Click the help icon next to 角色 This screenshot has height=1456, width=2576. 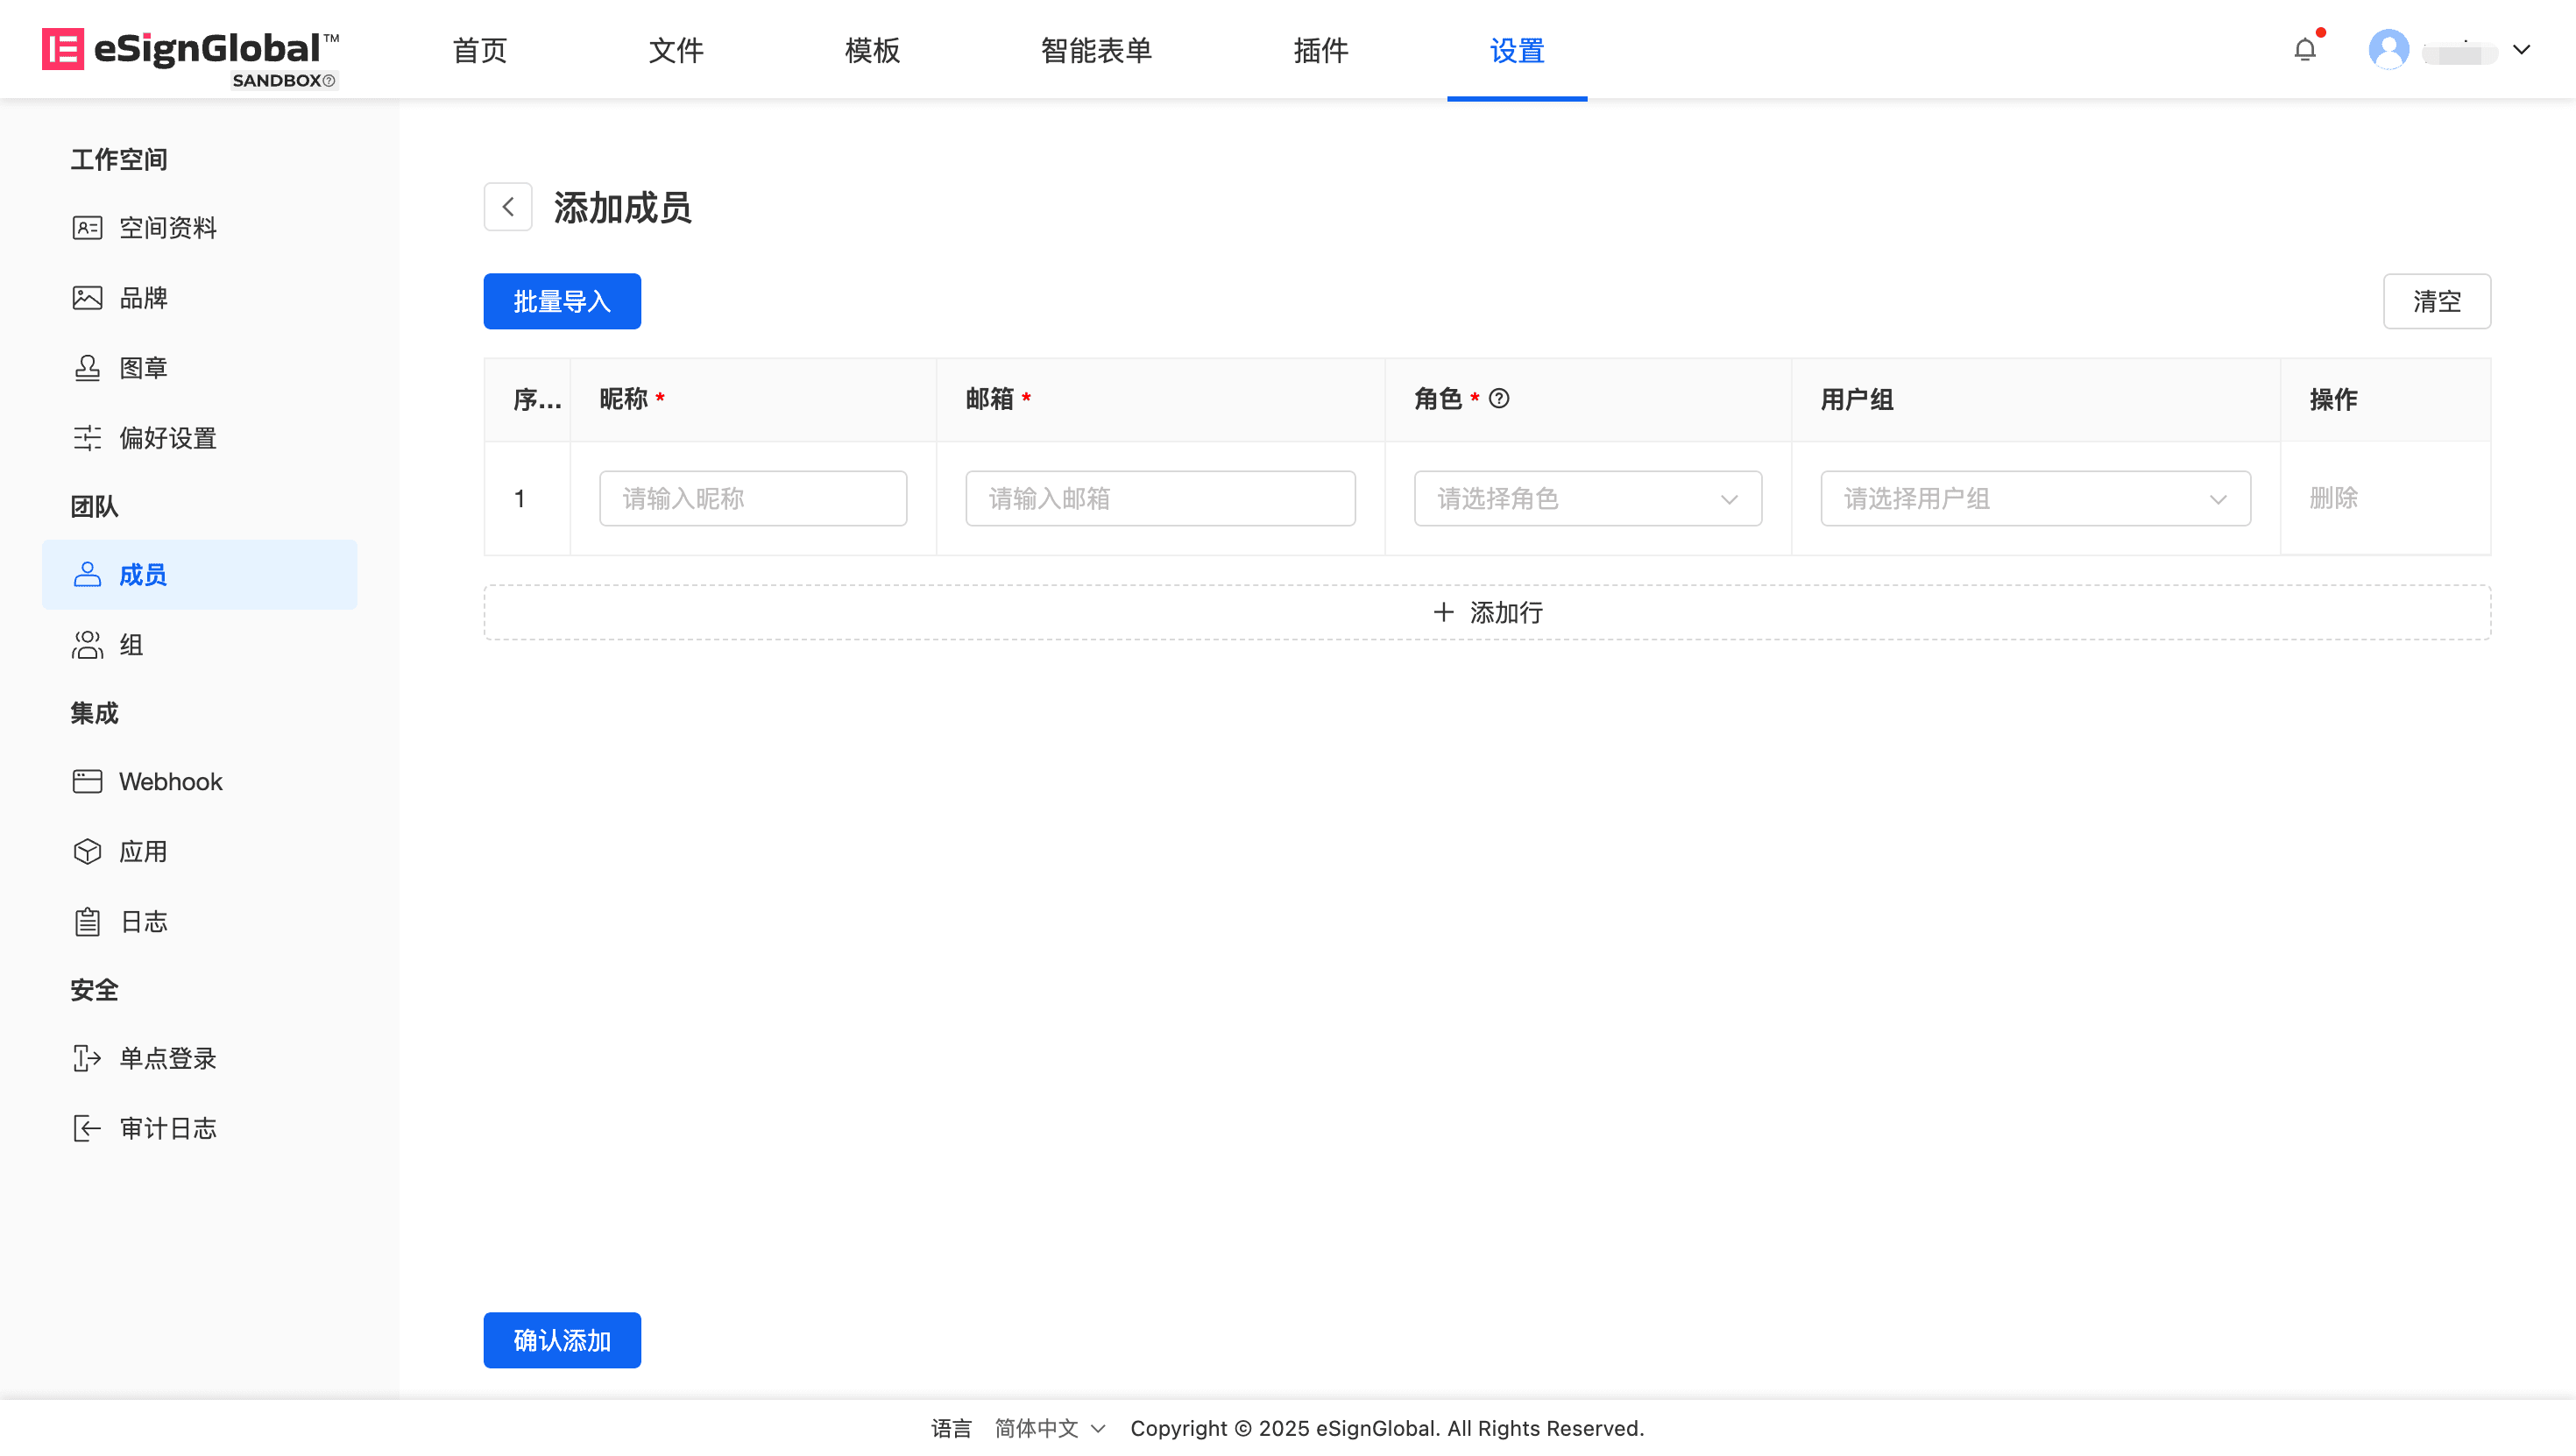click(1499, 399)
